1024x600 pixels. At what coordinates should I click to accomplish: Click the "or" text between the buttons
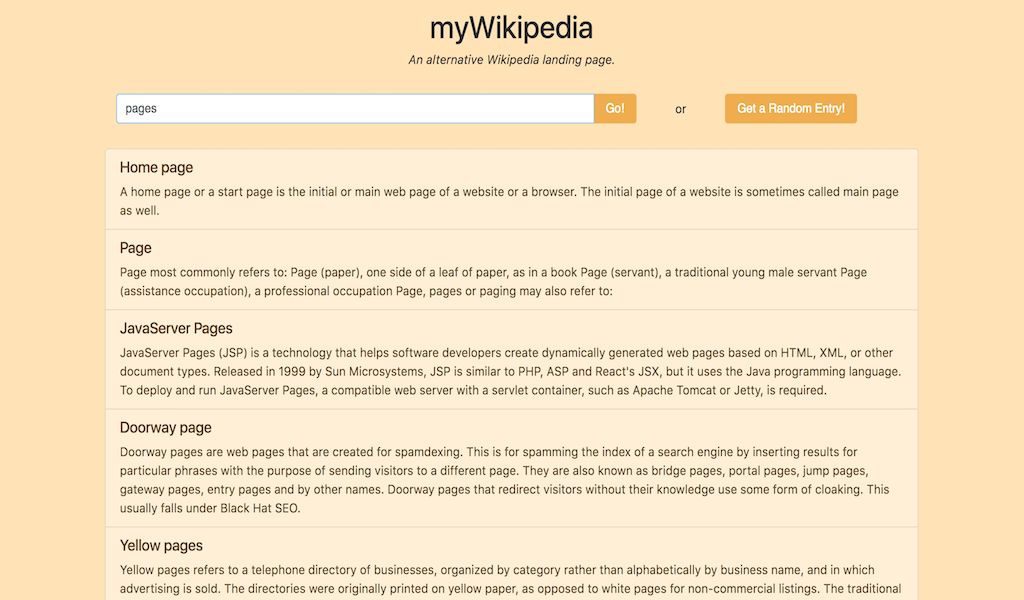click(x=681, y=110)
